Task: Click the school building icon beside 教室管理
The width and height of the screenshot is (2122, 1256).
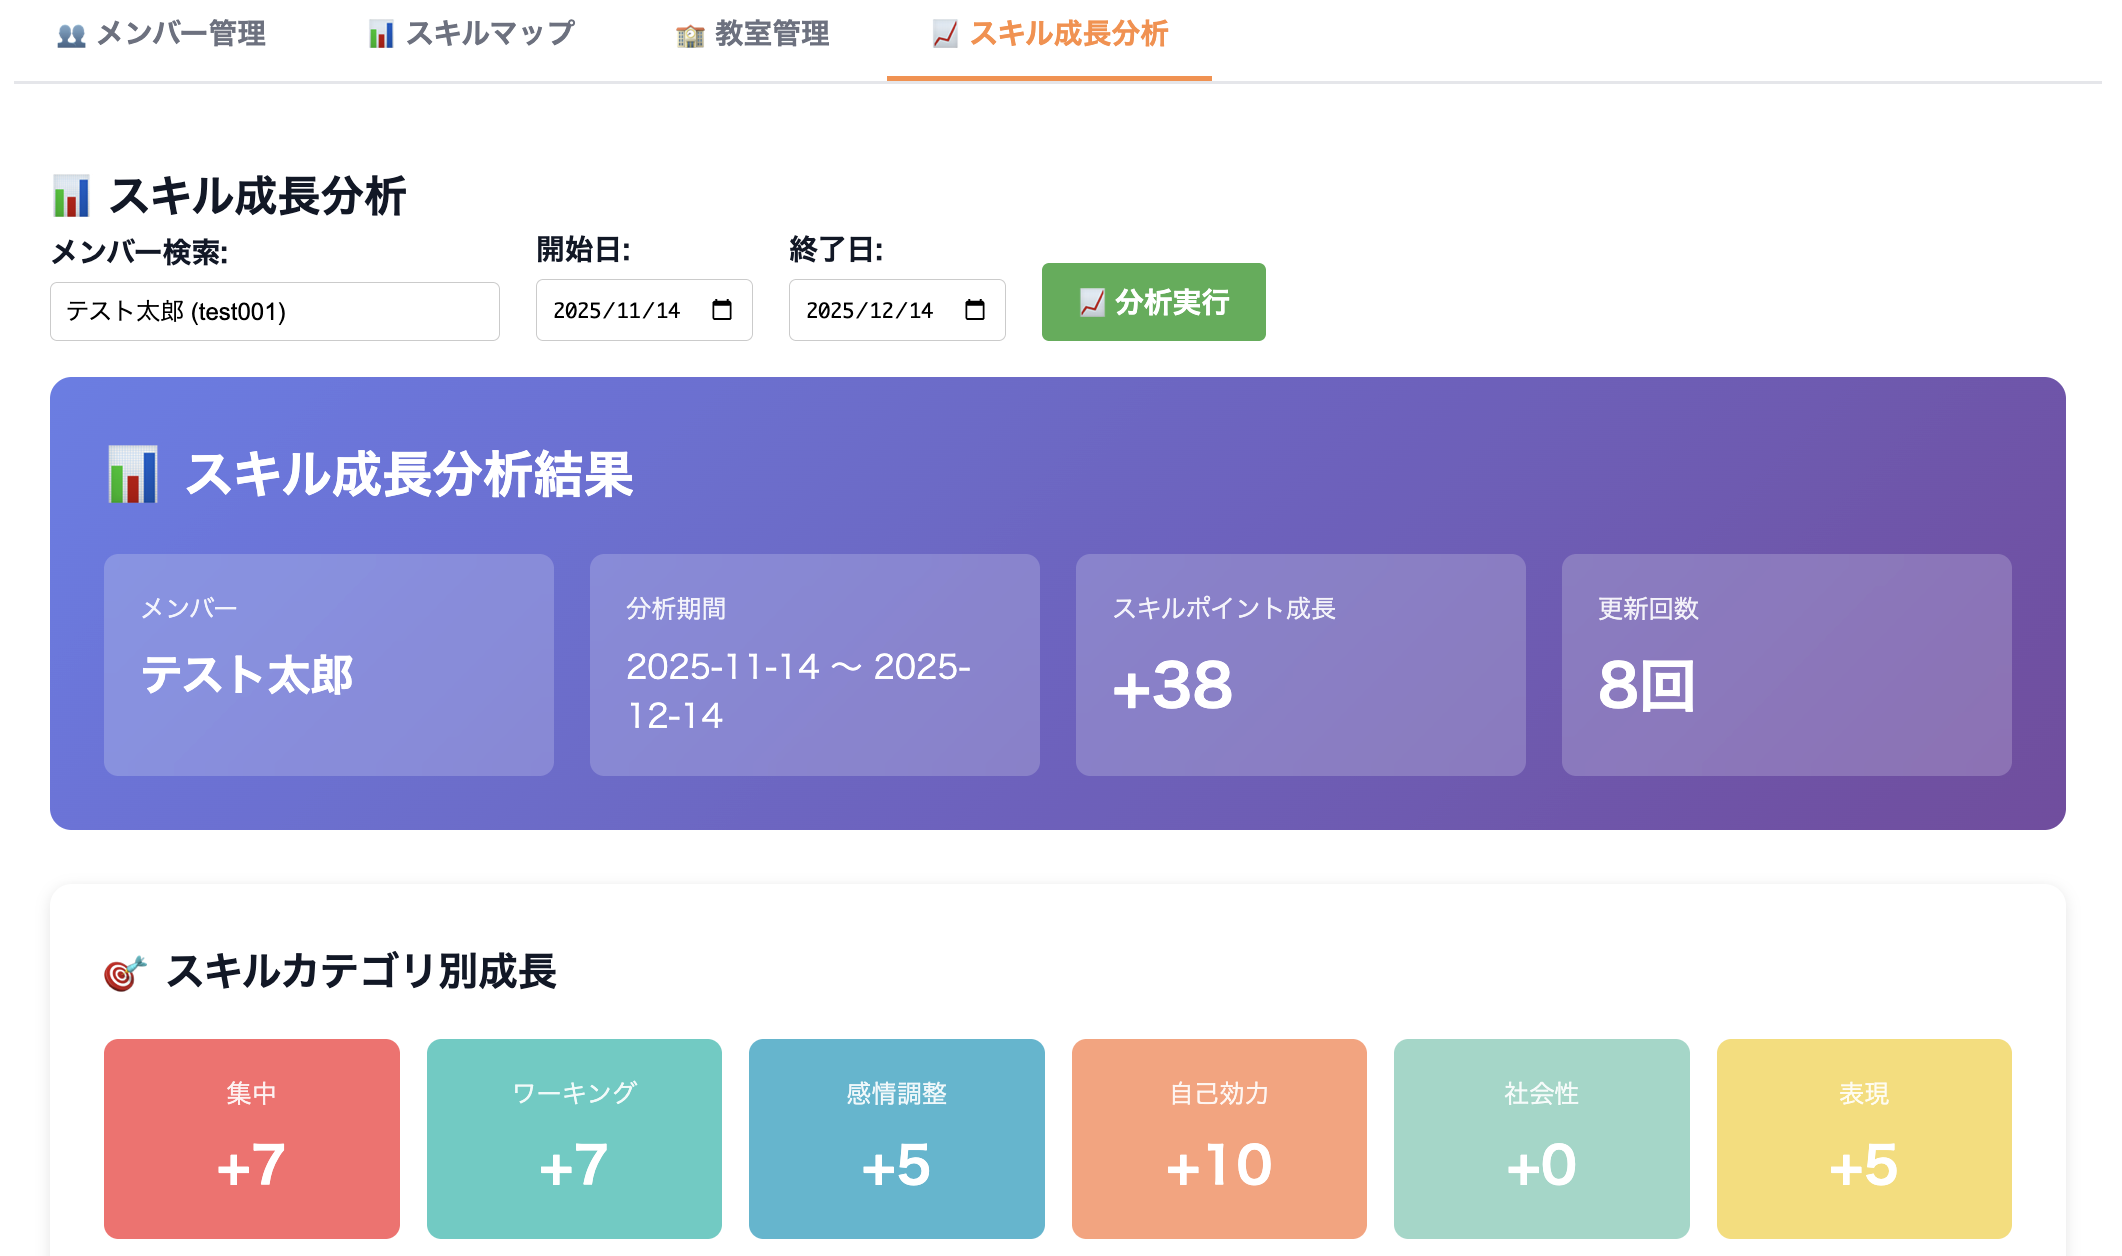Action: pos(690,36)
